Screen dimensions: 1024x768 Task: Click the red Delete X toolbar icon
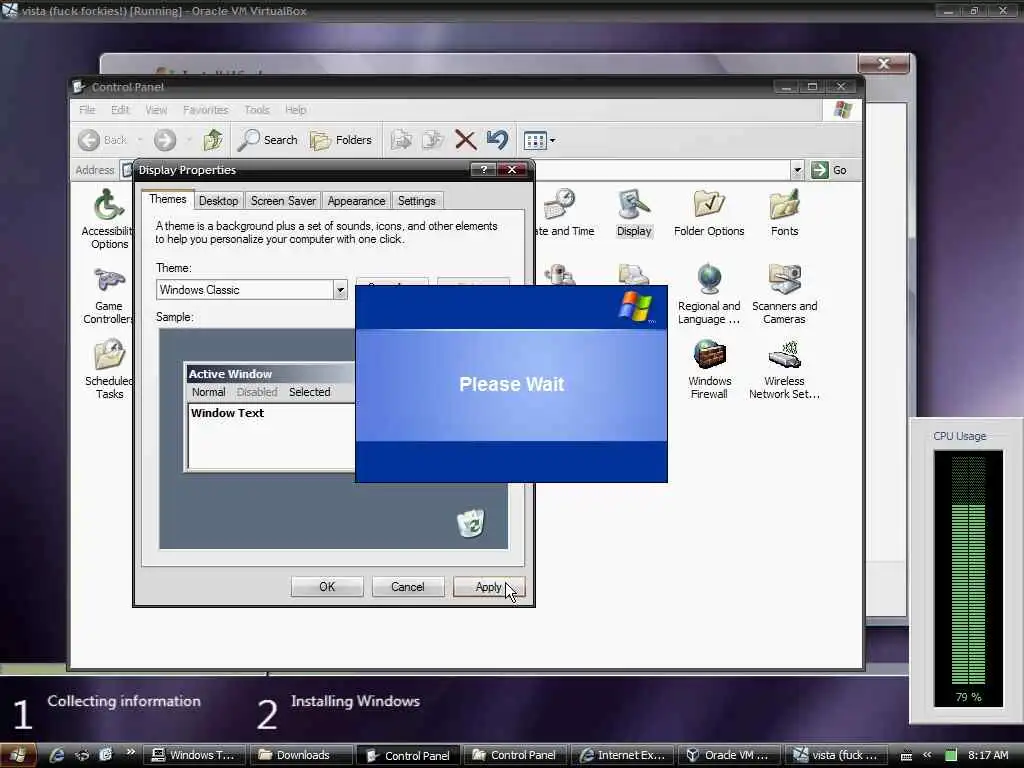click(x=465, y=140)
